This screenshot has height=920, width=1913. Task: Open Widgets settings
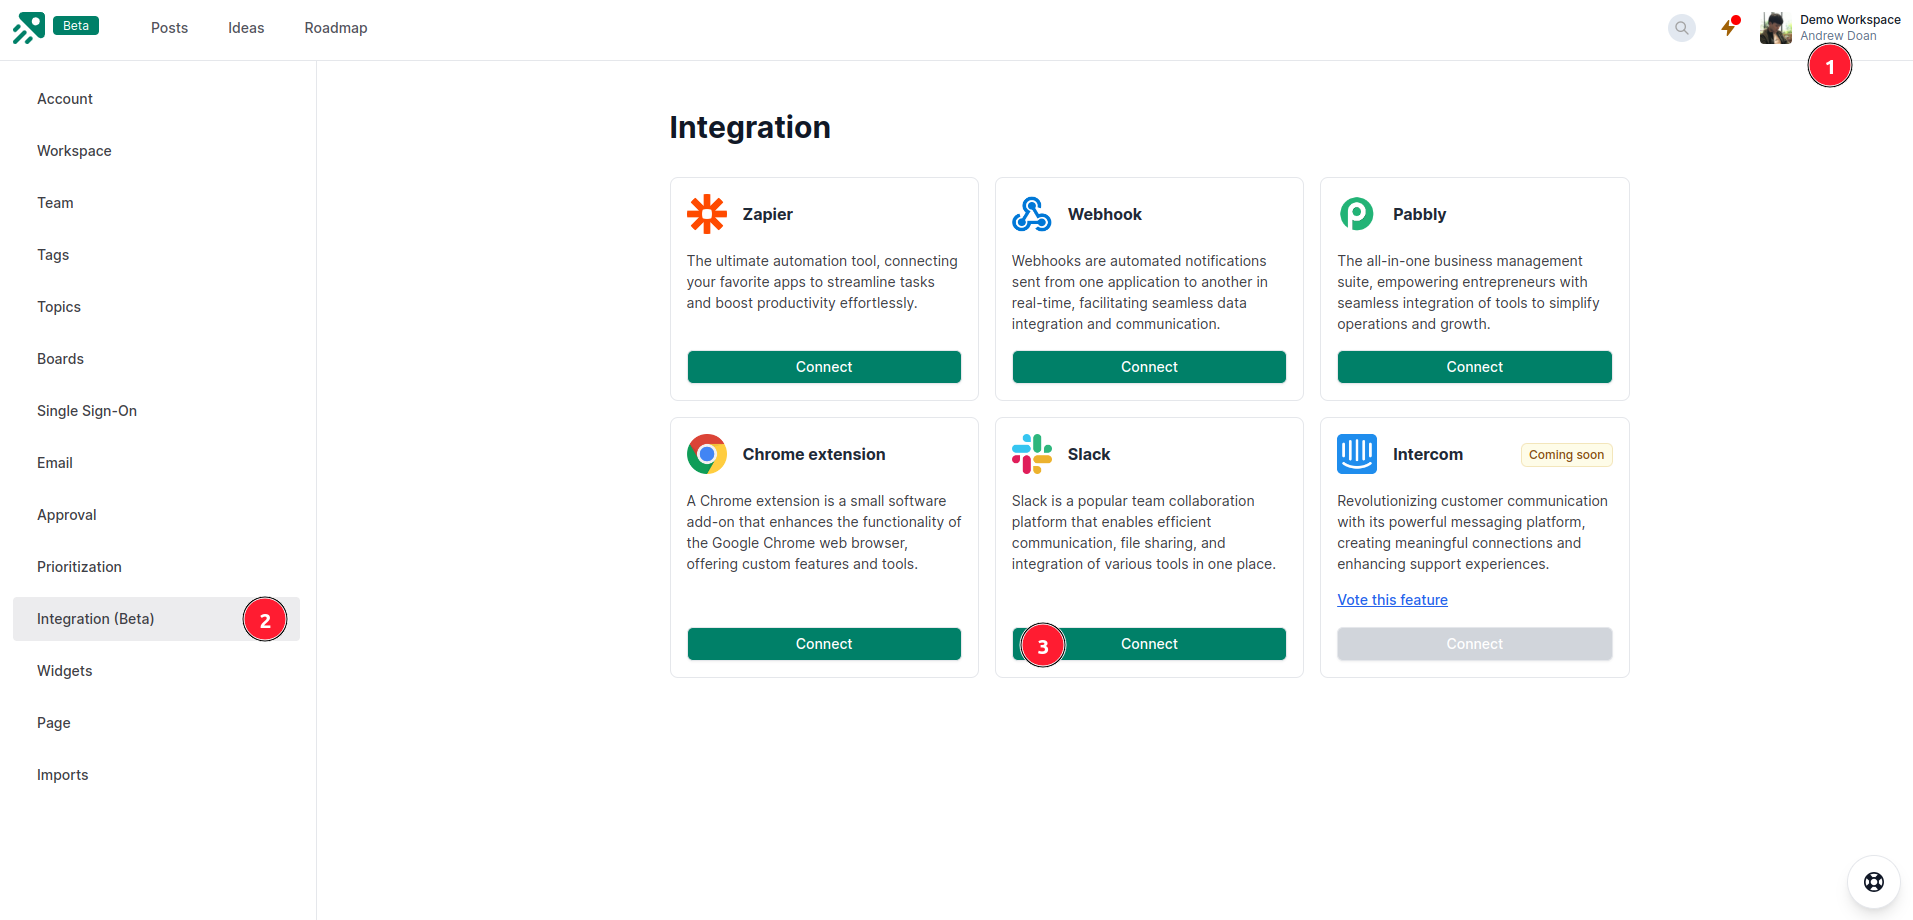click(x=156, y=671)
